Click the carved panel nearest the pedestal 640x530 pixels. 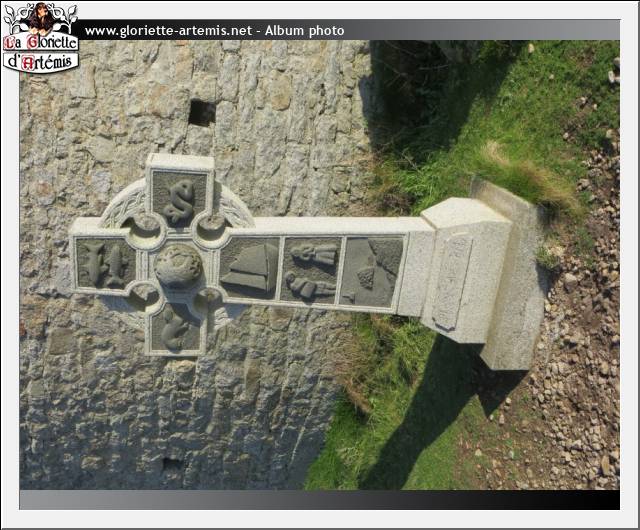tap(371, 271)
